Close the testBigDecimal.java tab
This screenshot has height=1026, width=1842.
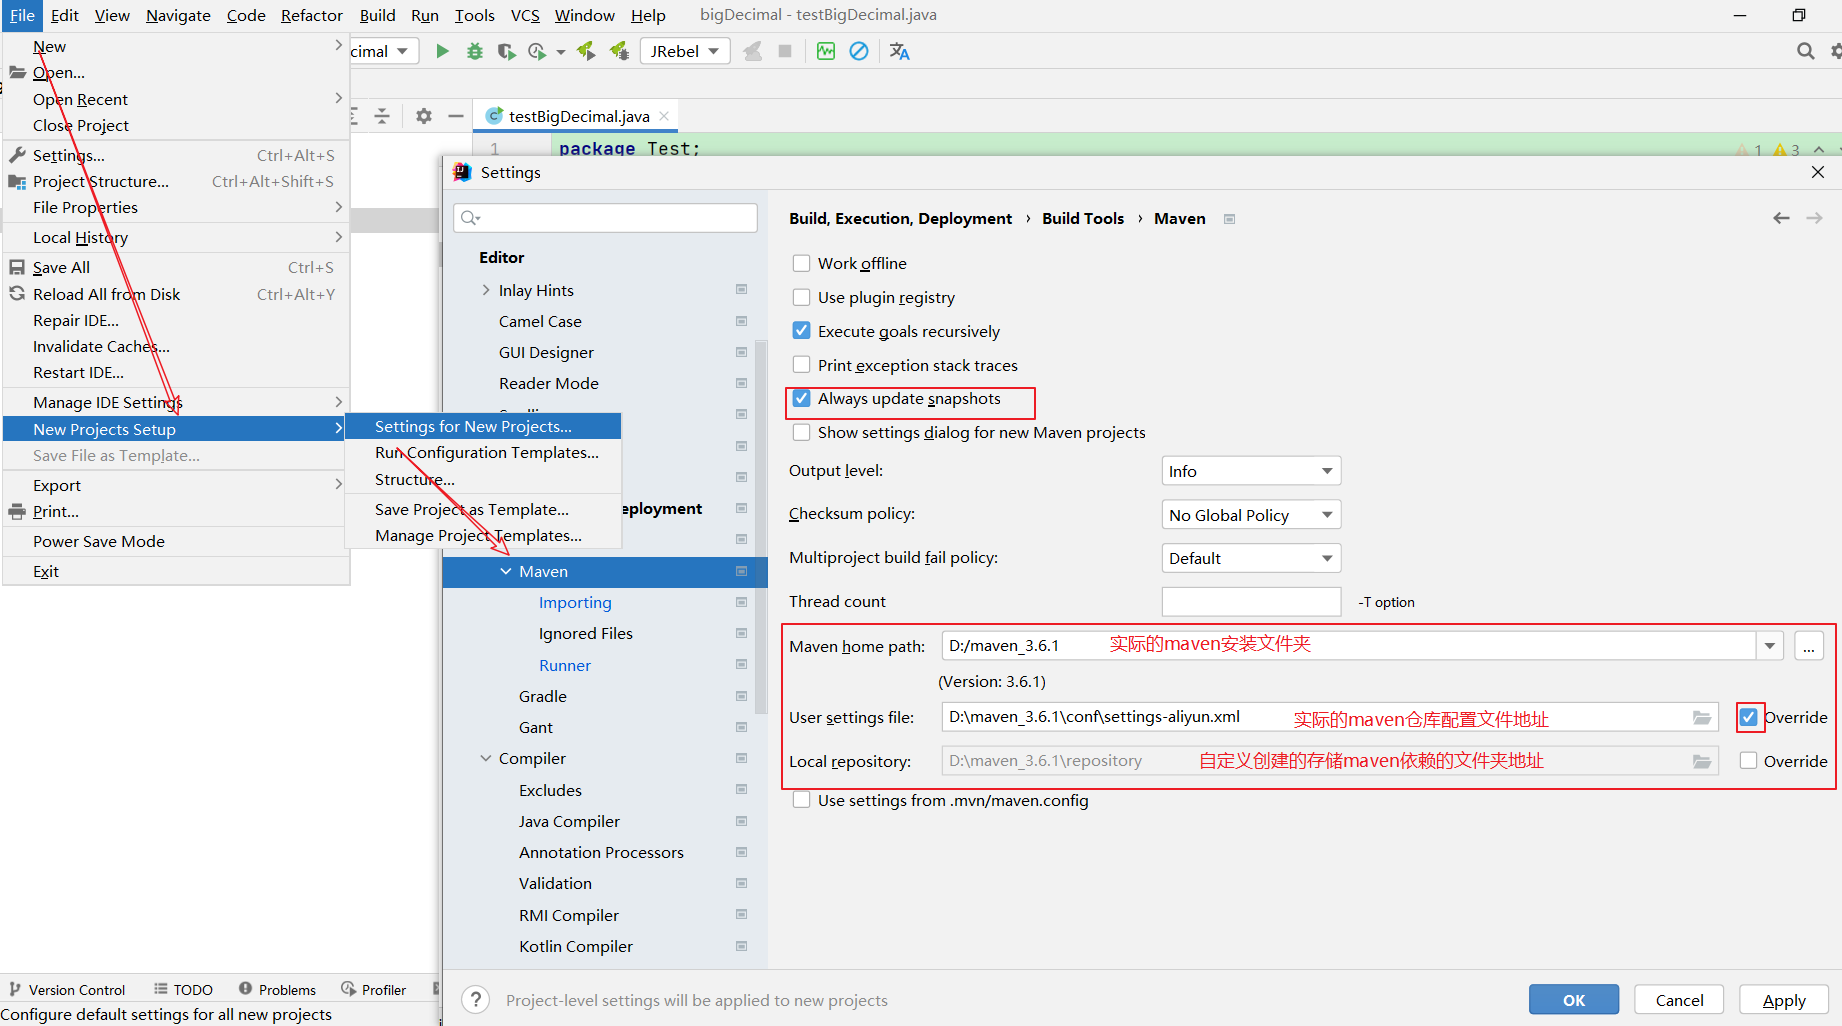click(664, 116)
